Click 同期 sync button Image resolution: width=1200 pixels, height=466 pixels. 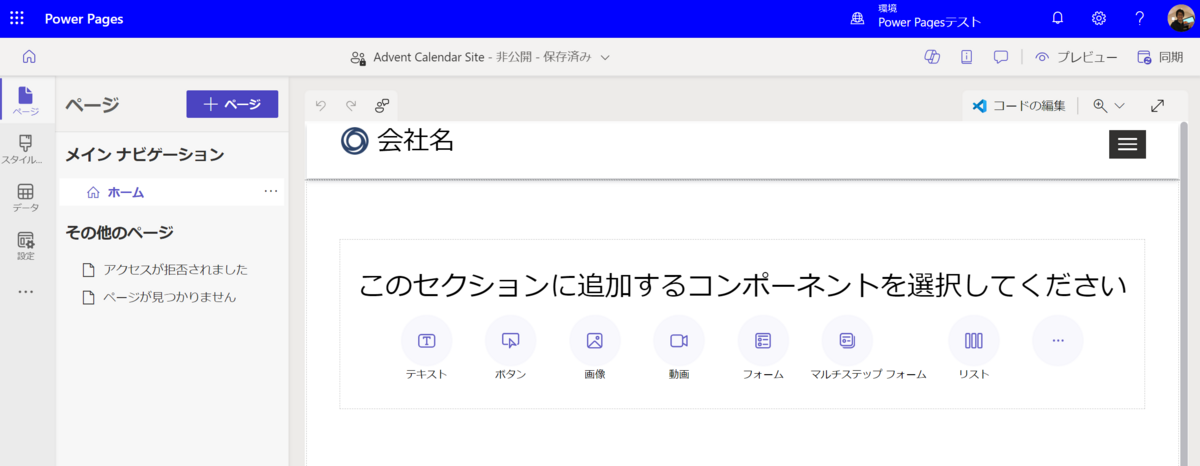point(1160,57)
